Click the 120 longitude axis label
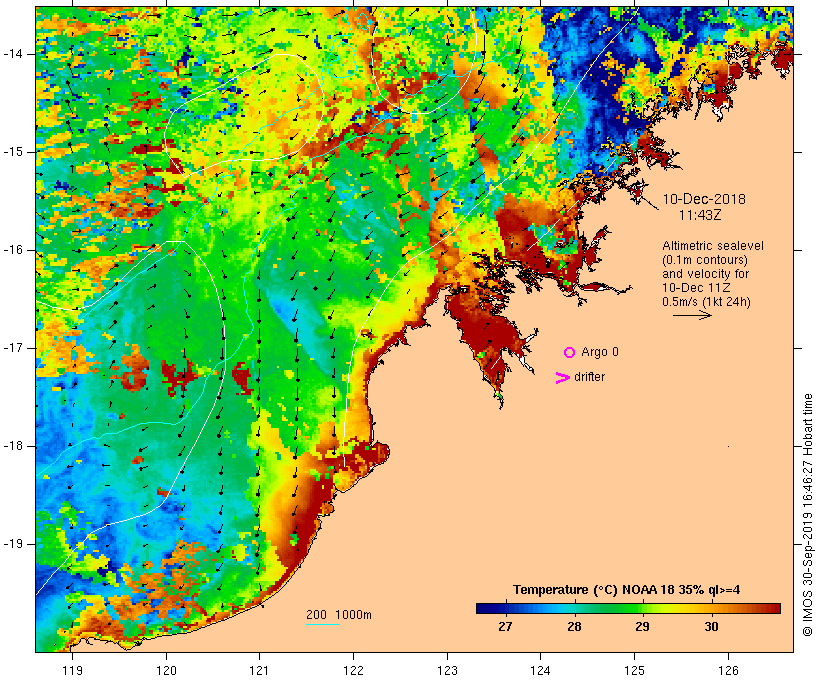820x680 pixels. point(166,671)
